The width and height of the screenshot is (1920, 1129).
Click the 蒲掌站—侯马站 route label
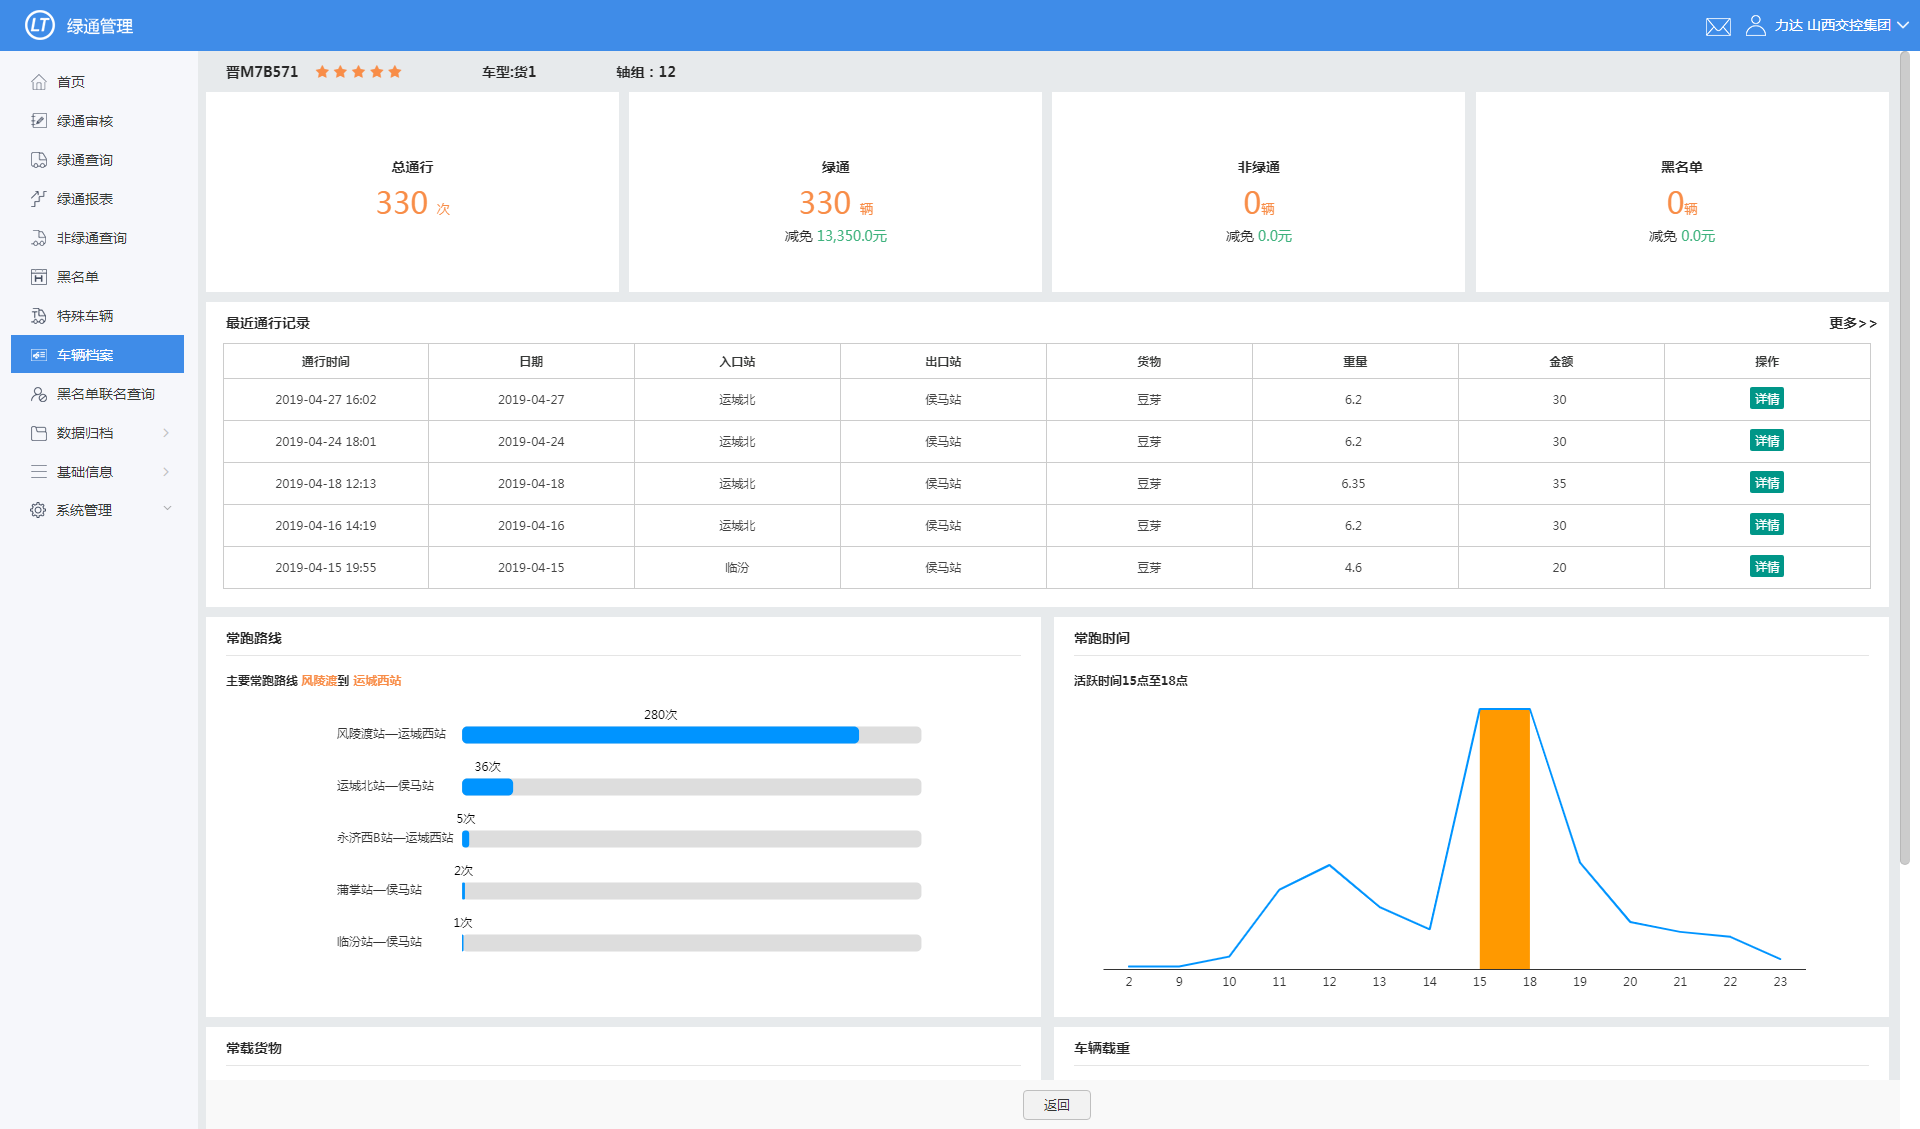pyautogui.click(x=379, y=890)
